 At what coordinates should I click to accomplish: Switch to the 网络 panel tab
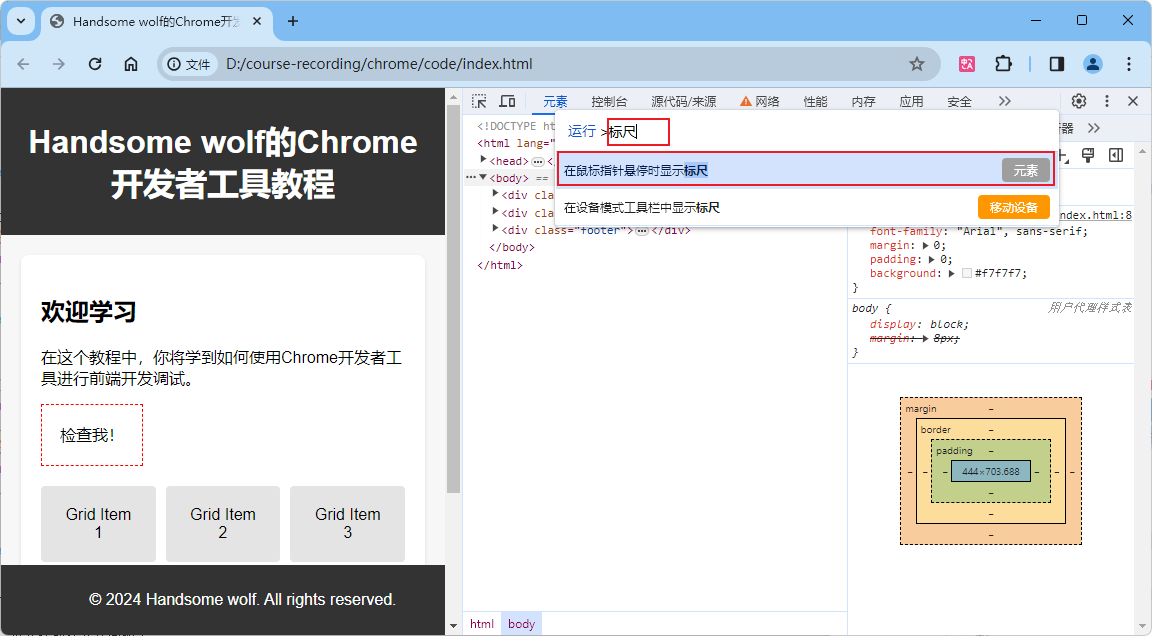(x=760, y=101)
